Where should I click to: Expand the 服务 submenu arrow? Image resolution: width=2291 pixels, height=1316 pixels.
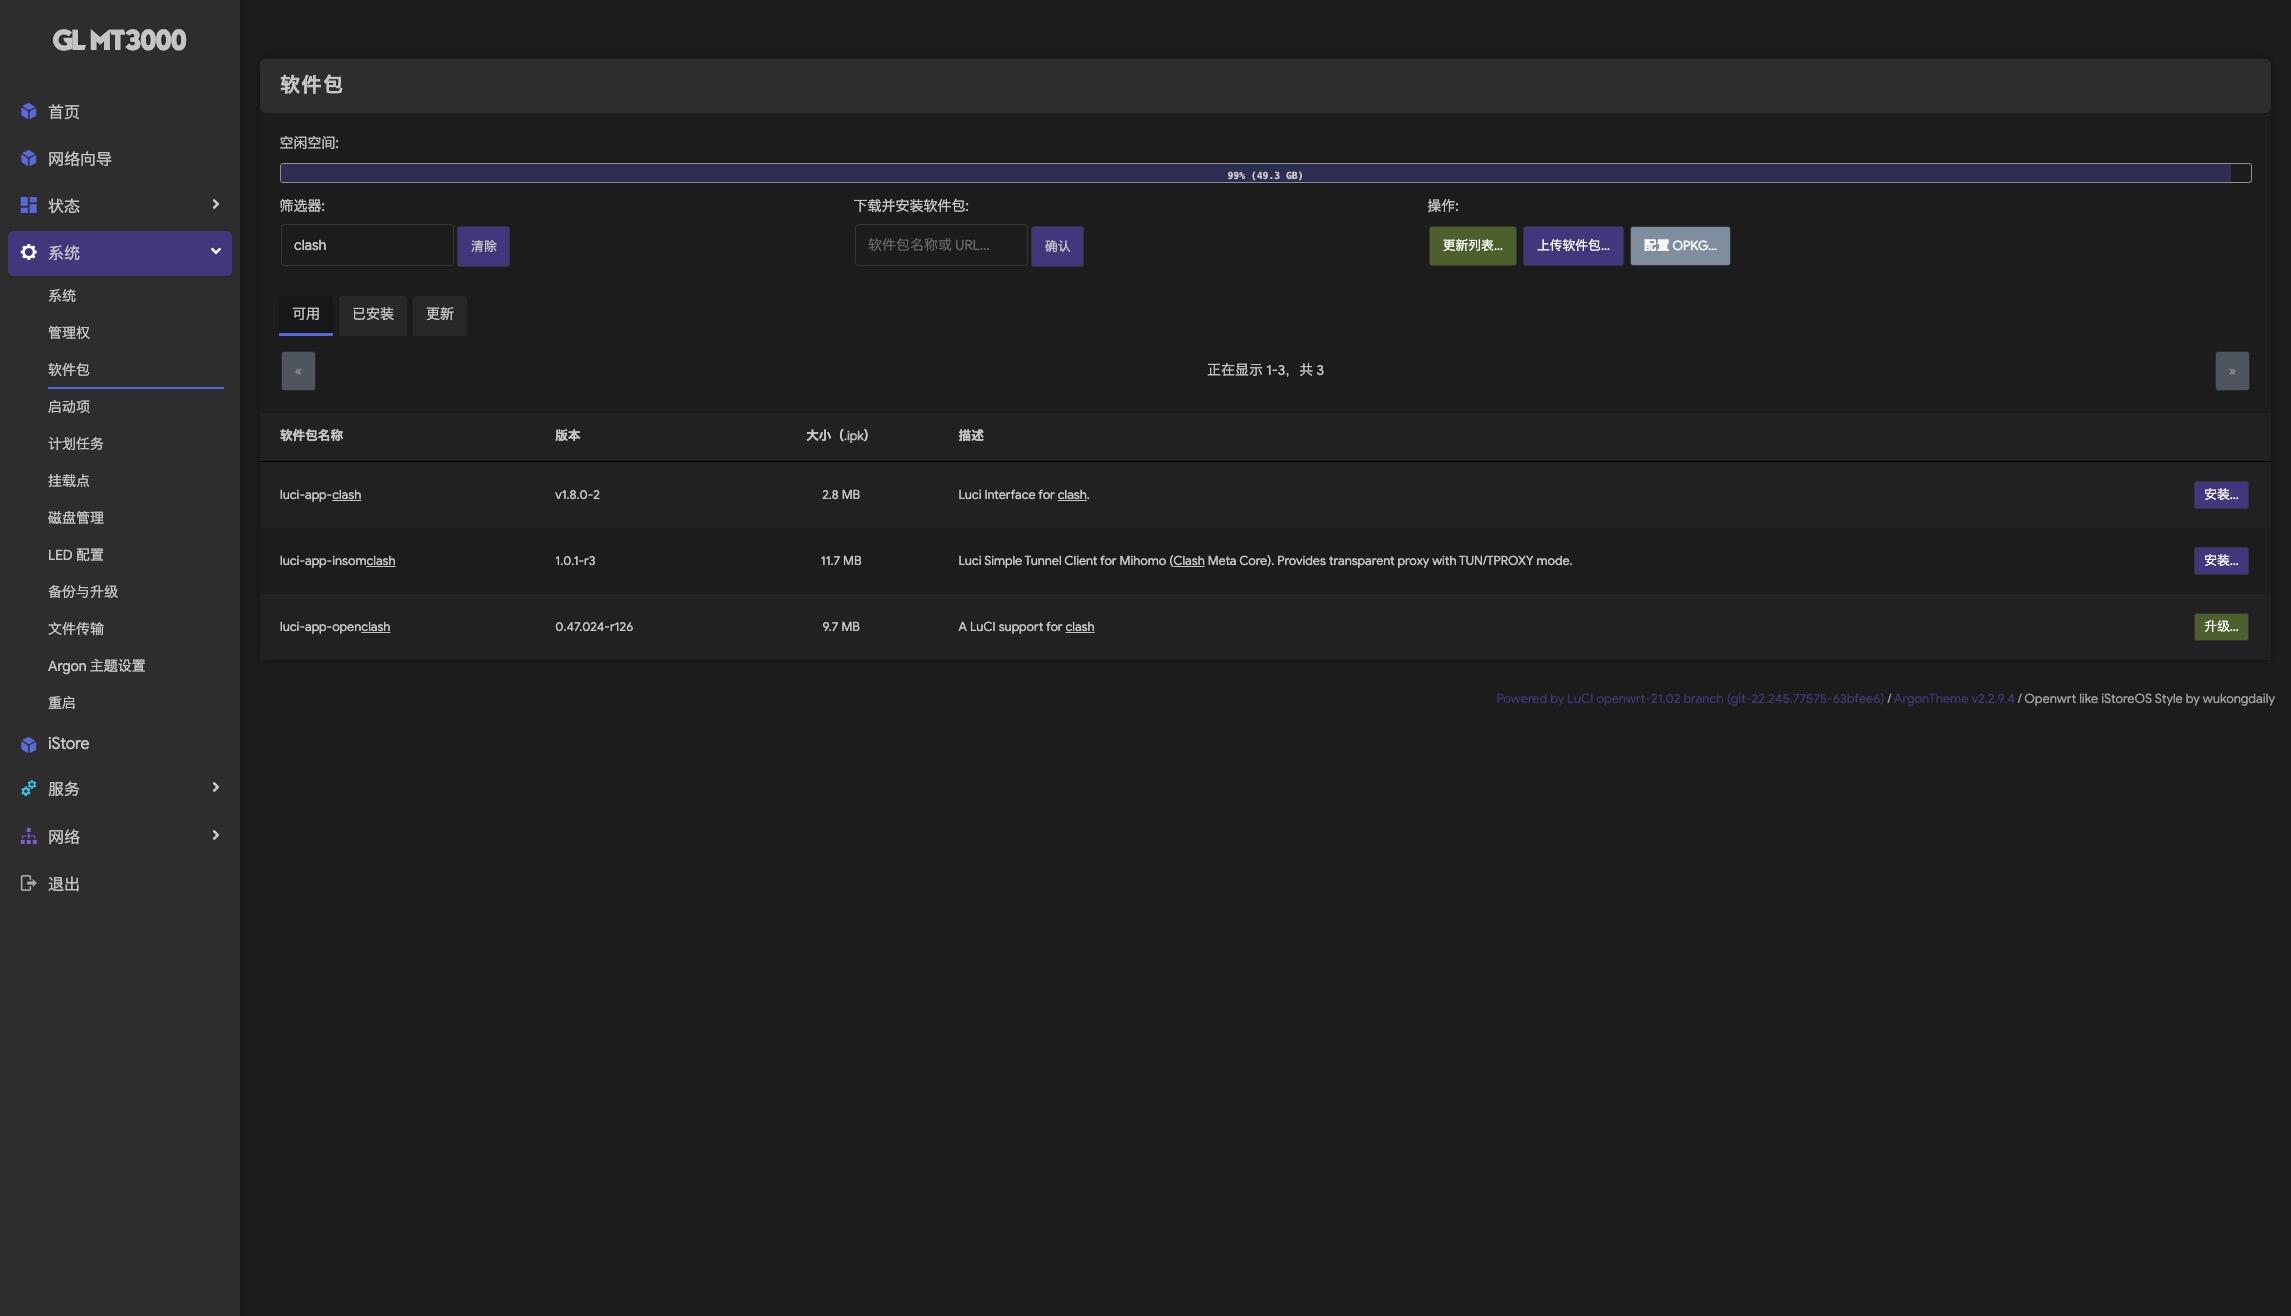[x=215, y=788]
